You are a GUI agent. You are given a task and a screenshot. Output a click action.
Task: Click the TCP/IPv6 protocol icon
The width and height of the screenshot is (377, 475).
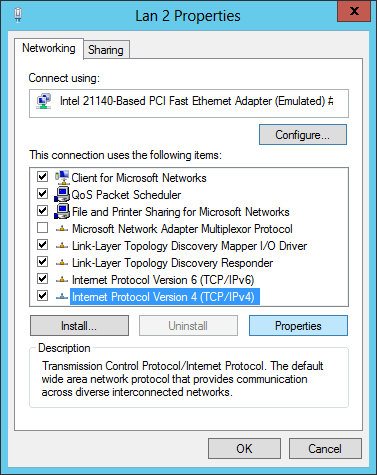62,280
